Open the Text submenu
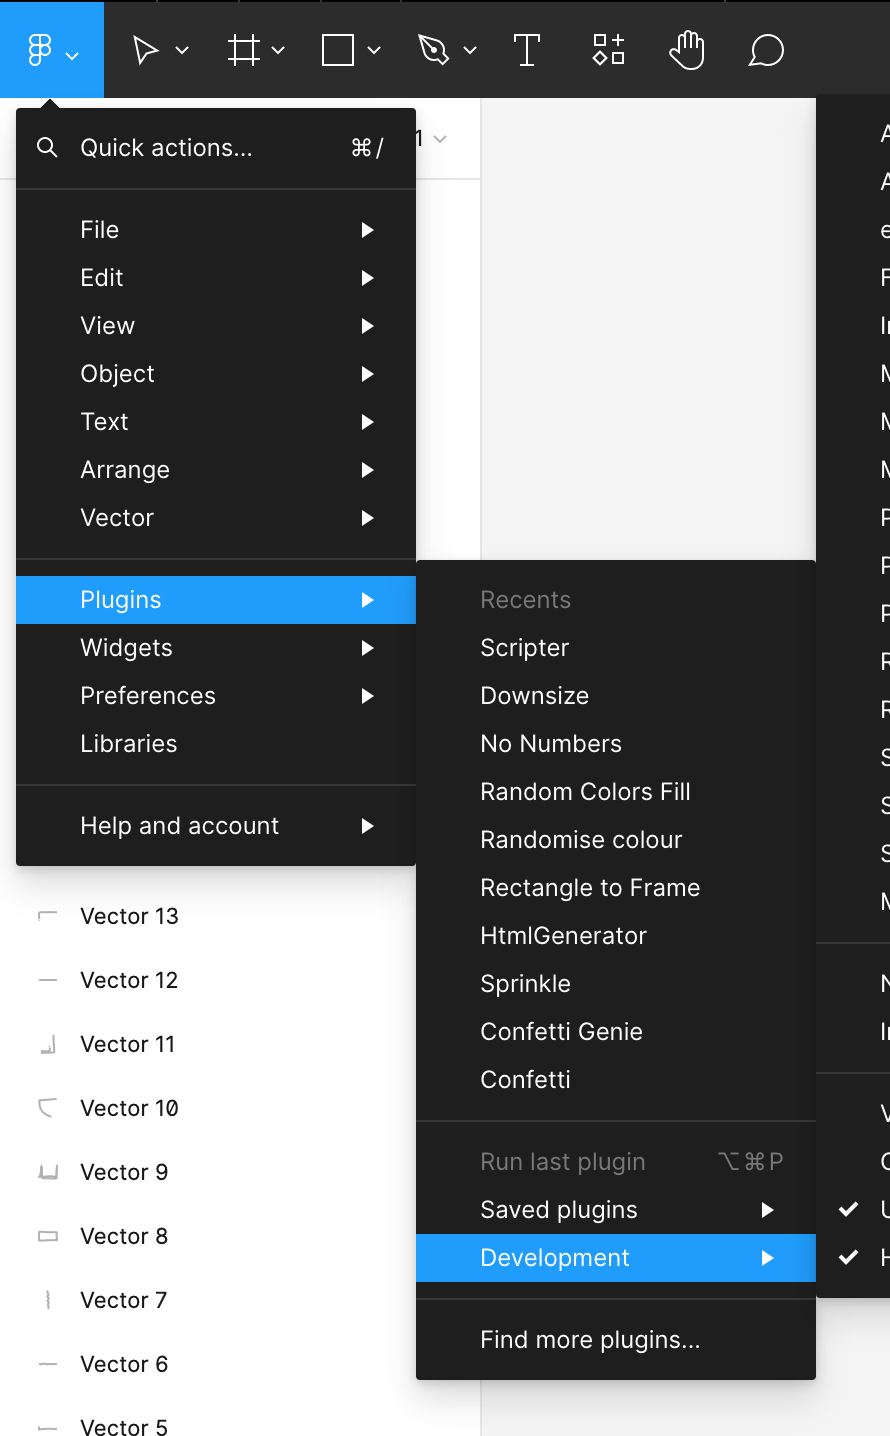890x1436 pixels. [216, 422]
